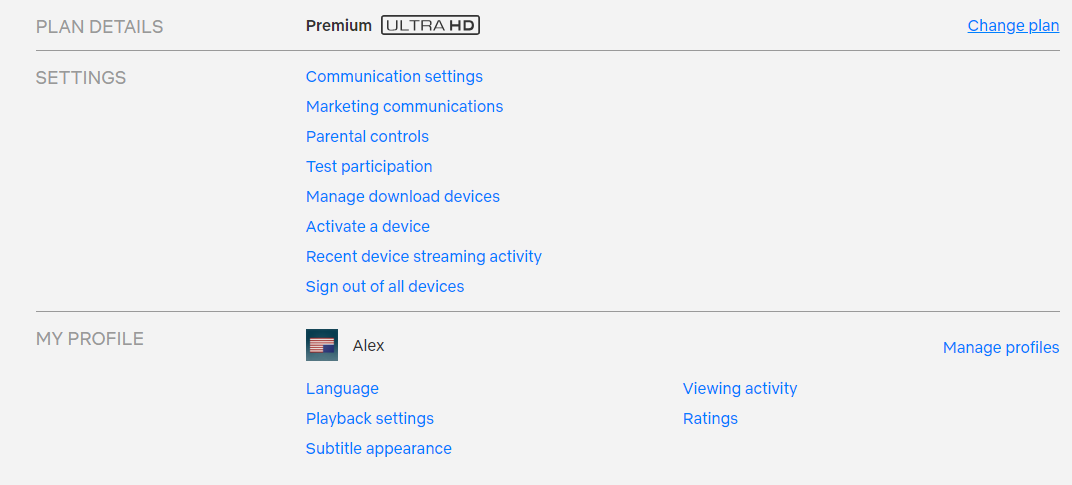Viewport: 1072px width, 485px height.
Task: Click the MY PROFILE section heading
Action: tap(90, 339)
